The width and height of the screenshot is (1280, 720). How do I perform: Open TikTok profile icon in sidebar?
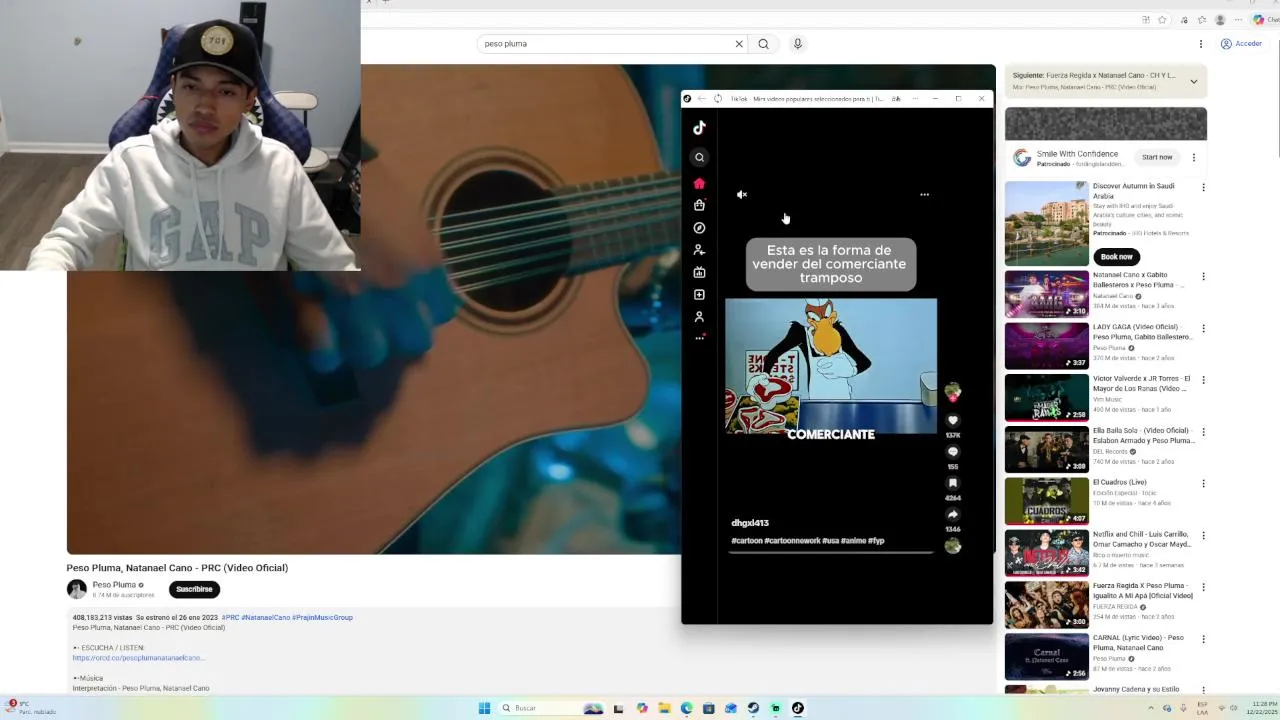pyautogui.click(x=699, y=316)
